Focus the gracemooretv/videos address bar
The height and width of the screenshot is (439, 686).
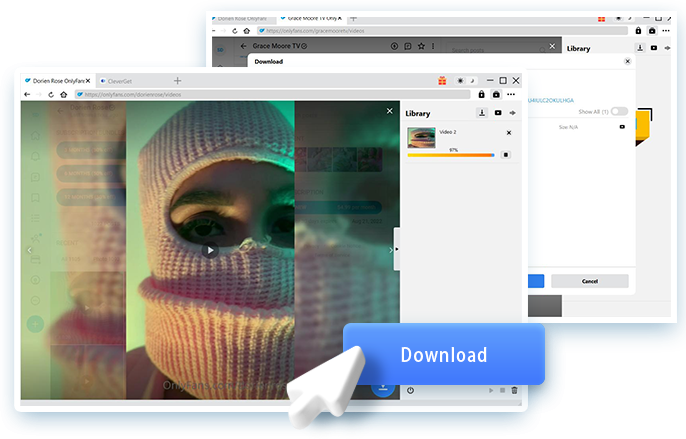(443, 31)
